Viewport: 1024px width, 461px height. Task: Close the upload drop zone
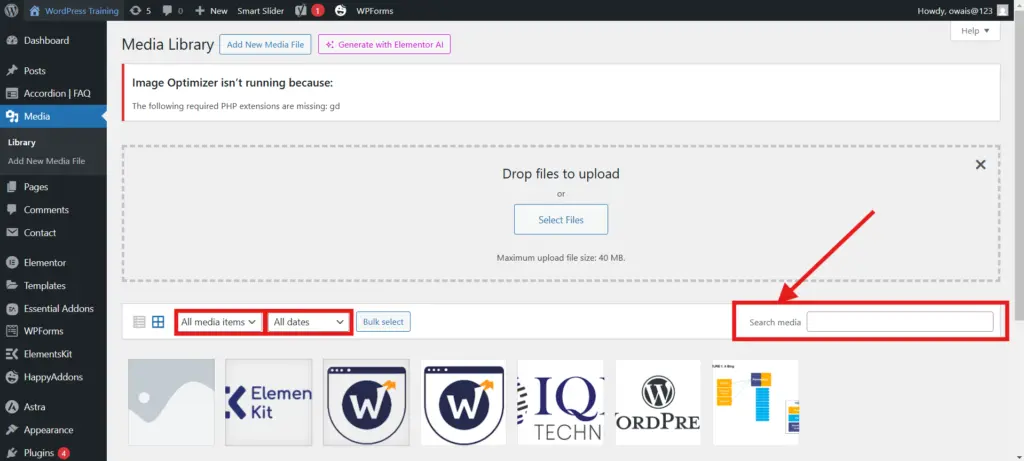tap(980, 165)
